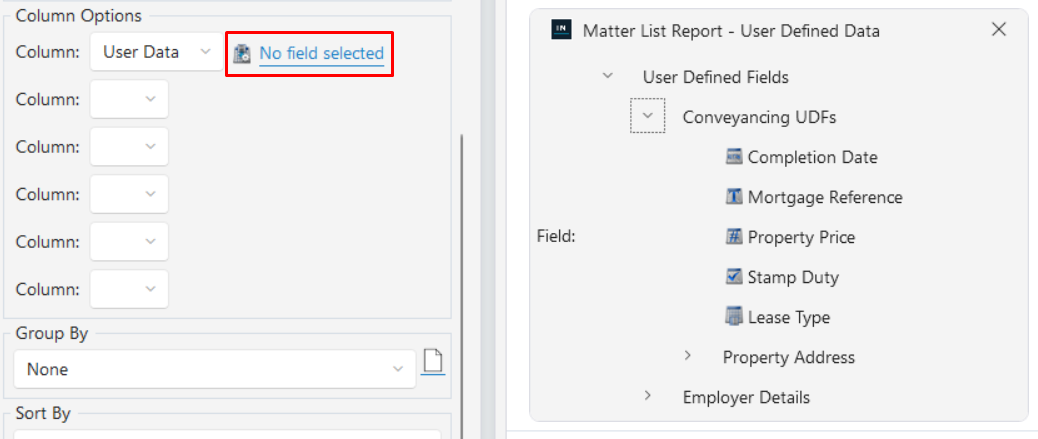Select Mortgage Reference in the field tree
The height and width of the screenshot is (439, 1038).
point(825,197)
